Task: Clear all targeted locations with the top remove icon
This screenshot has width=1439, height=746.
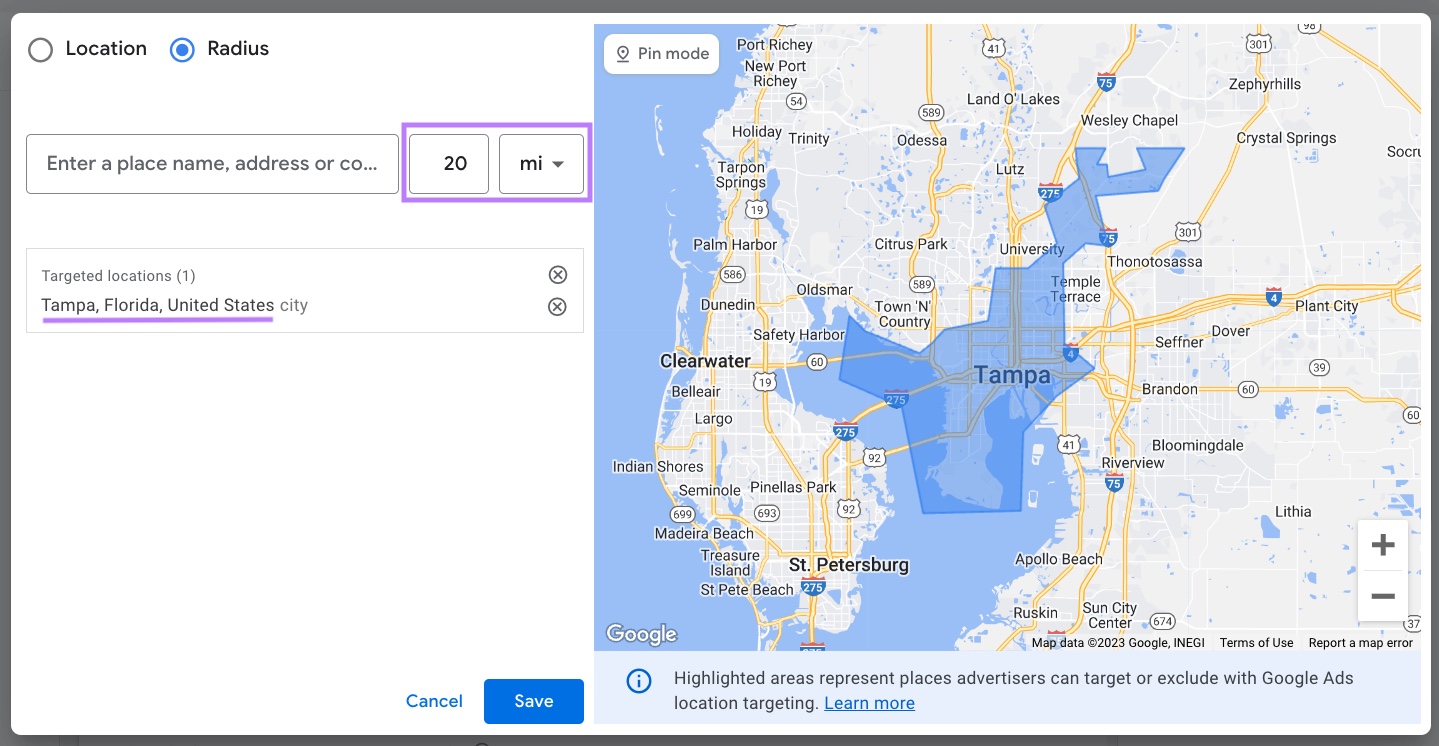Action: point(557,274)
